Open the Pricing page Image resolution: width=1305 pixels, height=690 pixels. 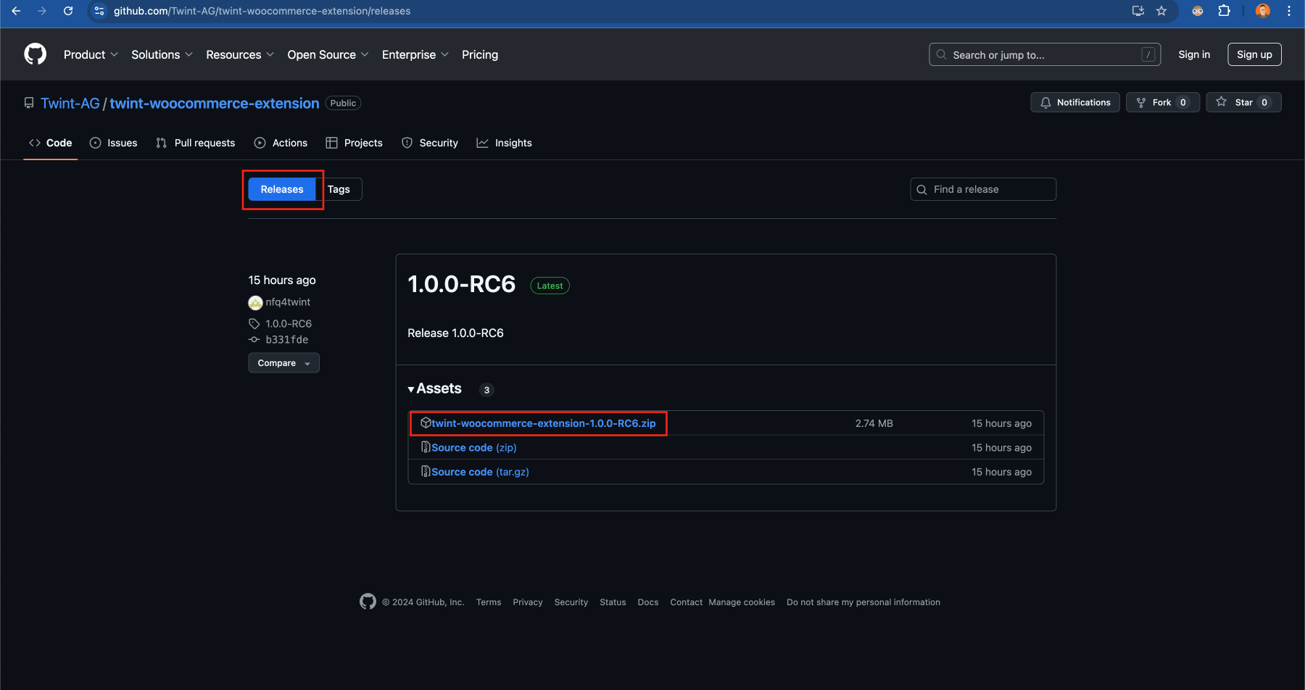point(480,55)
